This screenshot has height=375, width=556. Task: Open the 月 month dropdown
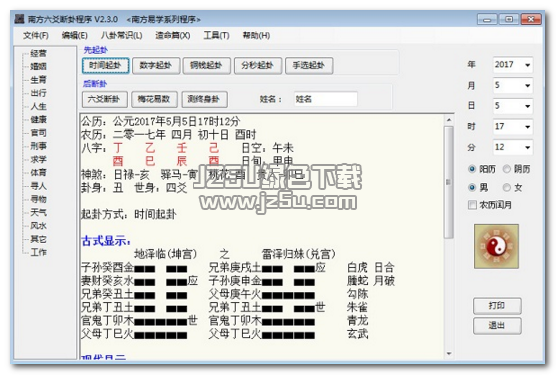tap(513, 85)
